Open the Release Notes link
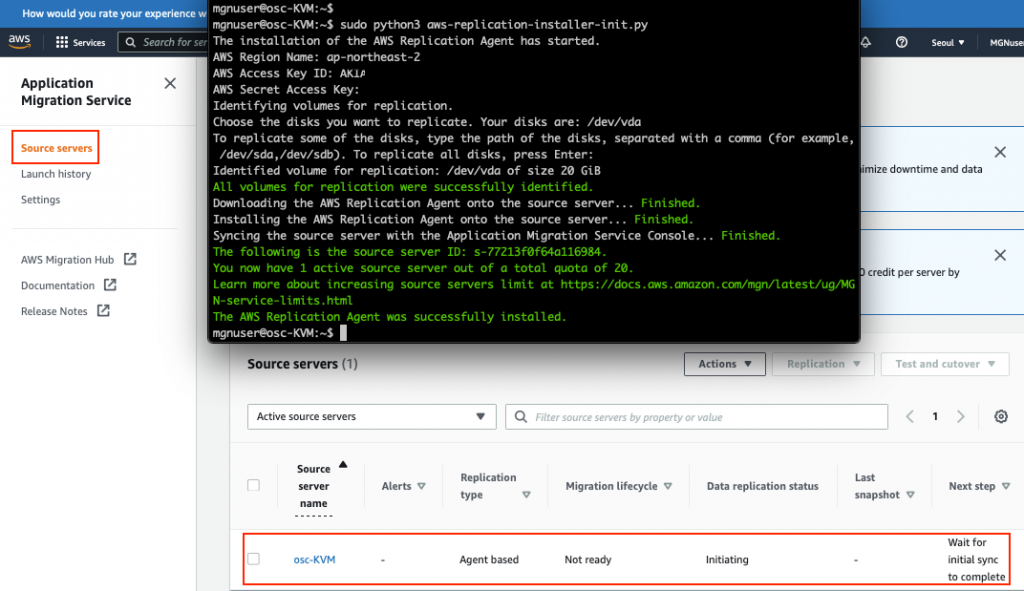 54,311
